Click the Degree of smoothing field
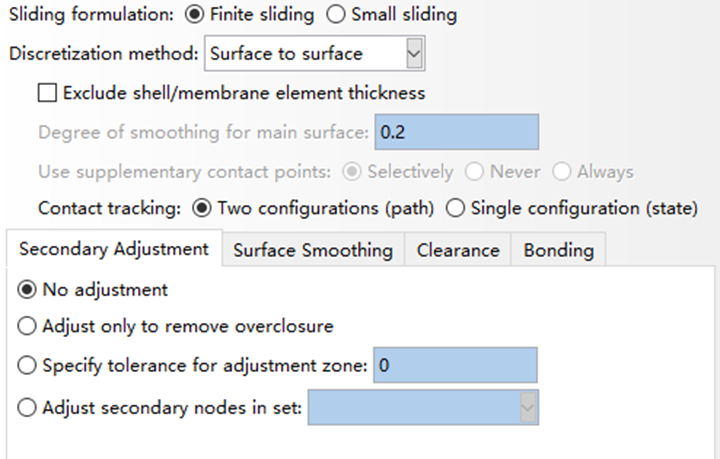The height and width of the screenshot is (459, 720). point(455,132)
